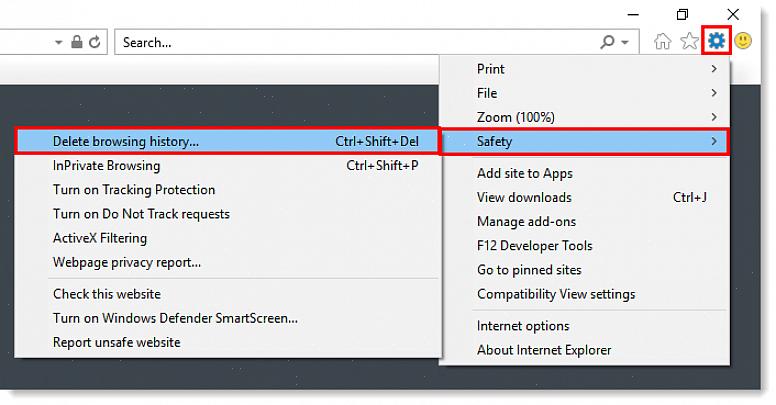
Task: Click the smiley feedback icon
Action: pyautogui.click(x=743, y=41)
